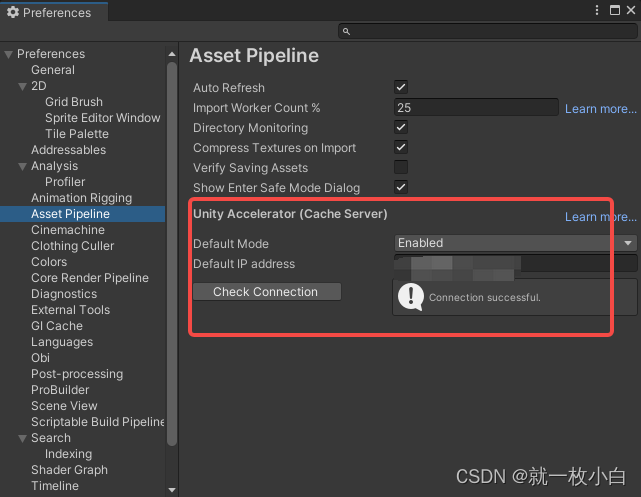This screenshot has width=641, height=497.
Task: Click the sidebar scroll down arrow
Action: pos(172,490)
